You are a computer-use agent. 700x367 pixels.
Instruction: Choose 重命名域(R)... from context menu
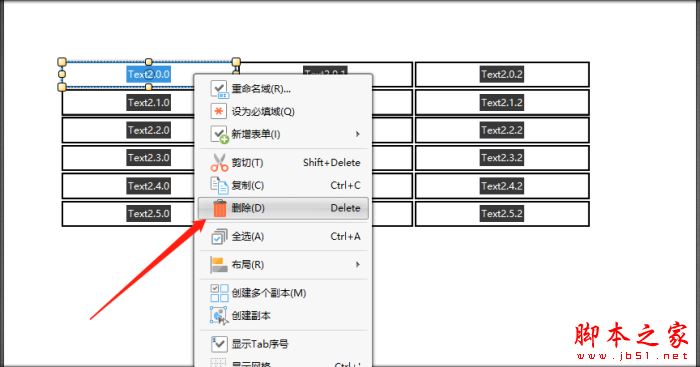tap(283, 89)
